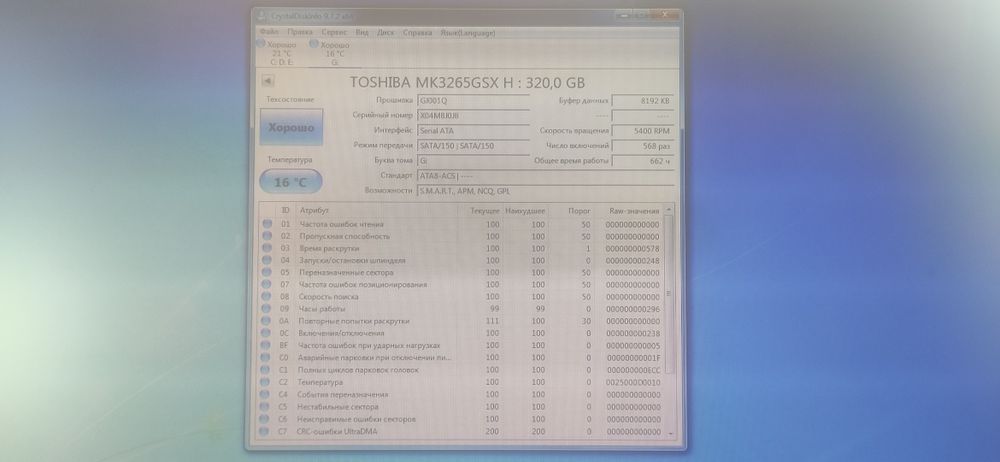Viewport: 1000px width, 462px height.
Task: Sort table by the Атрибут column header
Action: point(314,211)
